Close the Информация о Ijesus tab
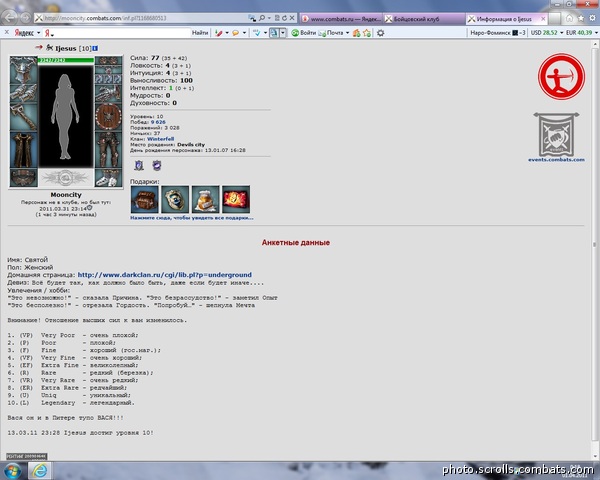The image size is (600, 480). tap(543, 18)
